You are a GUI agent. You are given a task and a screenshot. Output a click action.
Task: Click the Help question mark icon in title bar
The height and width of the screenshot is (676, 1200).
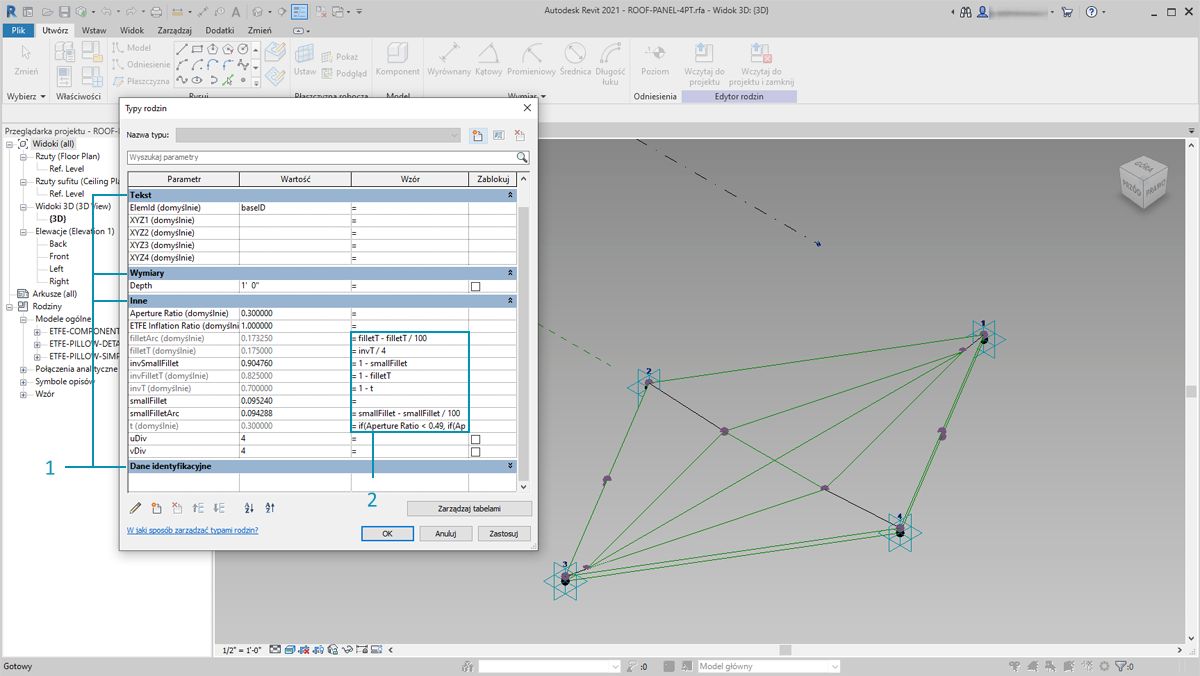1091,12
